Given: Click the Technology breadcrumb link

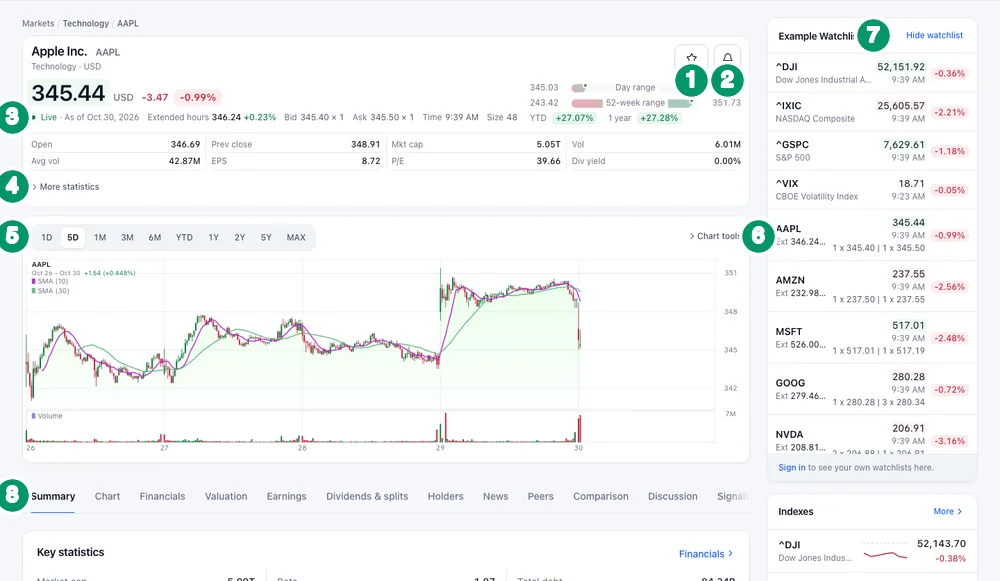Looking at the screenshot, I should 85,23.
